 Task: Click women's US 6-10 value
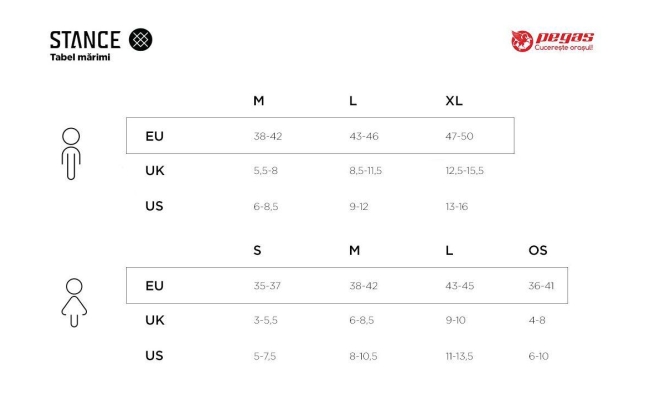(x=538, y=356)
